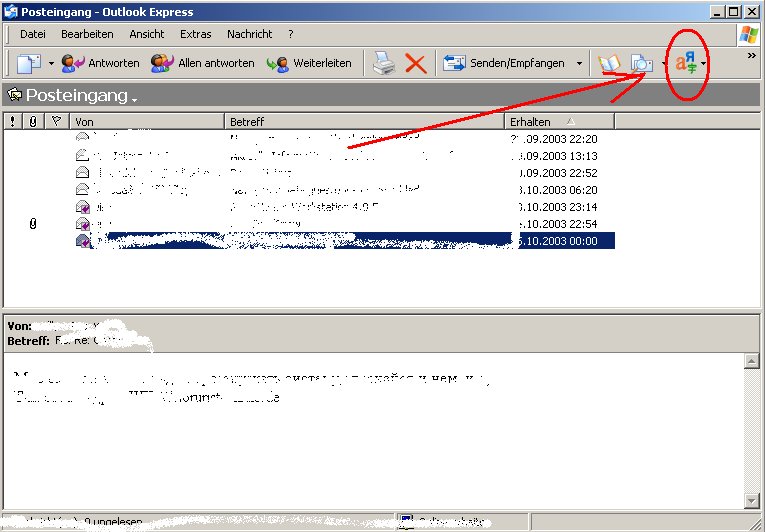Select the message received 09.2003 22:52
Viewport: 765px width, 532px height.
pos(309,173)
